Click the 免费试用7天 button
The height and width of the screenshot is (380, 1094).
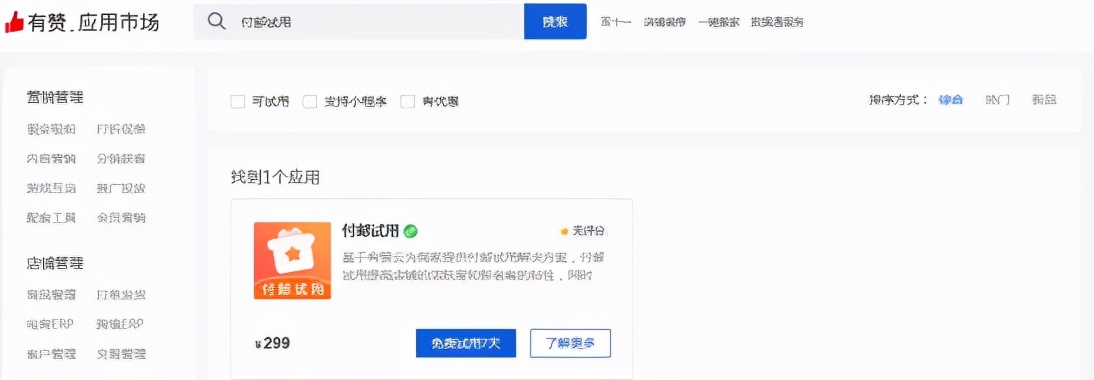tap(466, 343)
